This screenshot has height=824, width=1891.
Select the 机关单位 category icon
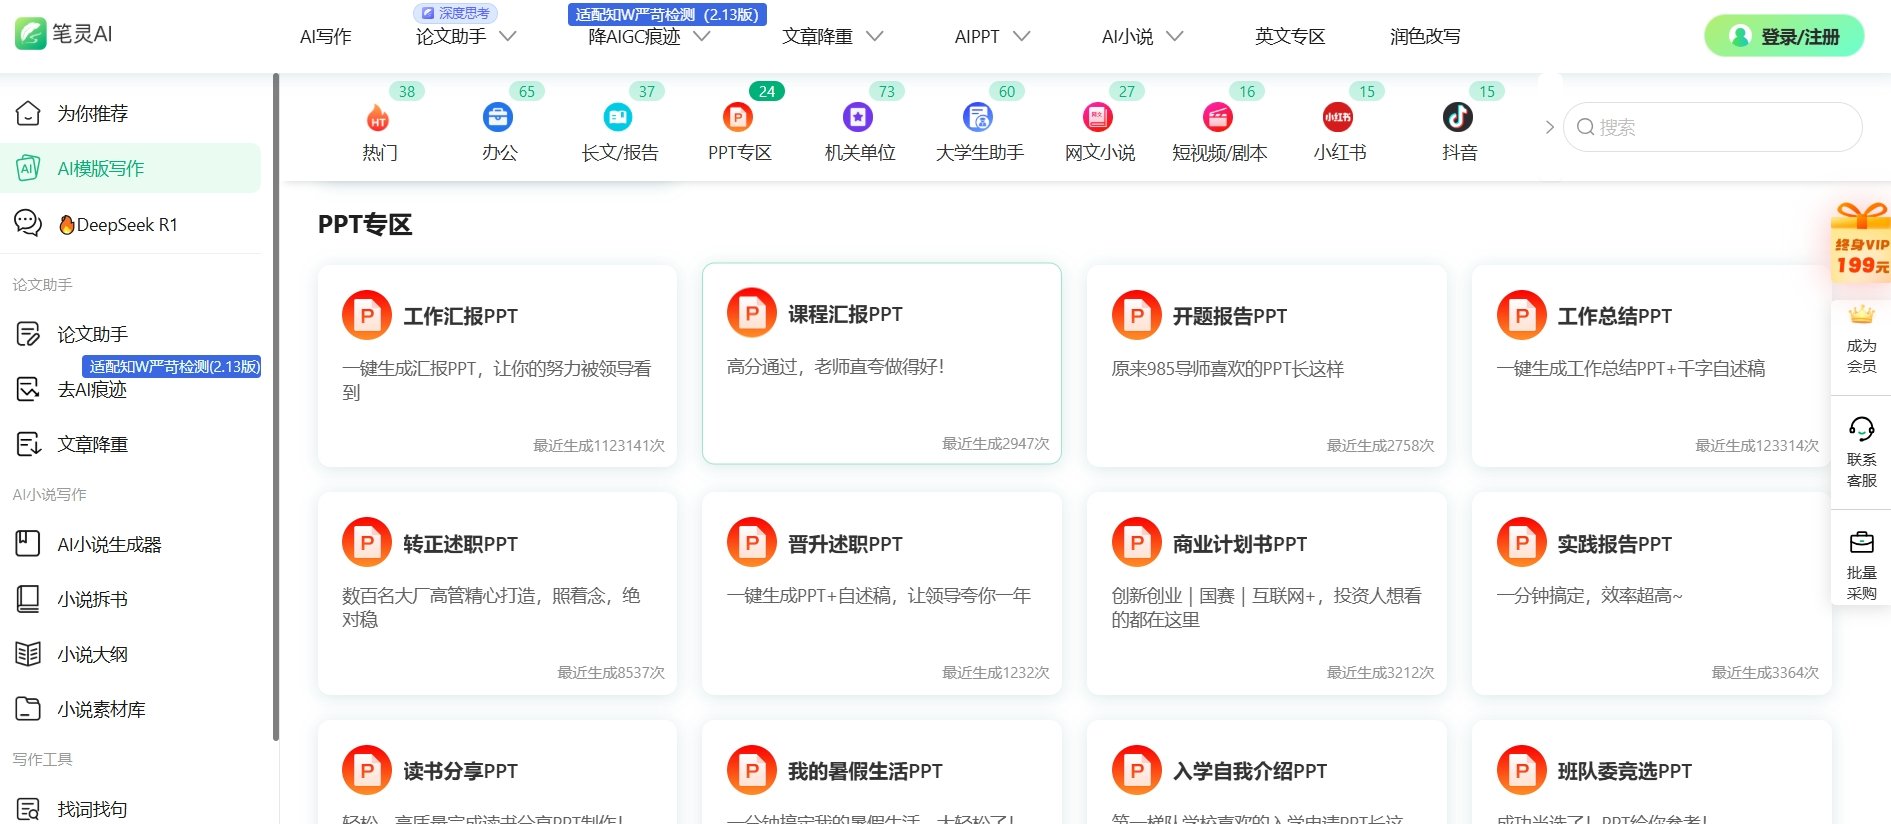click(x=858, y=118)
